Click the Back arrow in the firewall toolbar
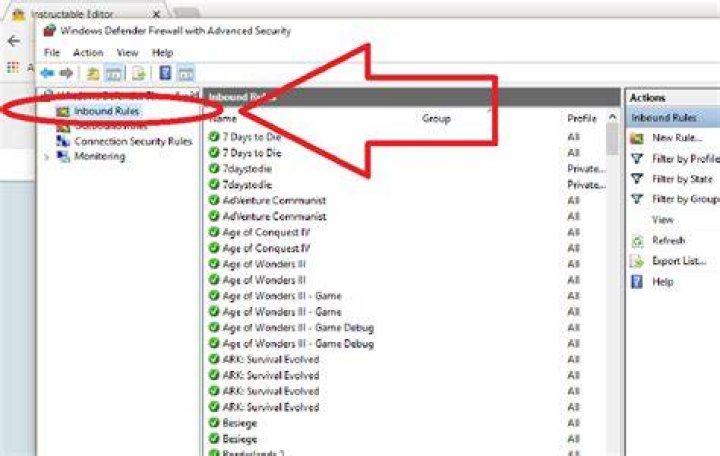Image resolution: width=720 pixels, height=456 pixels. [47, 73]
